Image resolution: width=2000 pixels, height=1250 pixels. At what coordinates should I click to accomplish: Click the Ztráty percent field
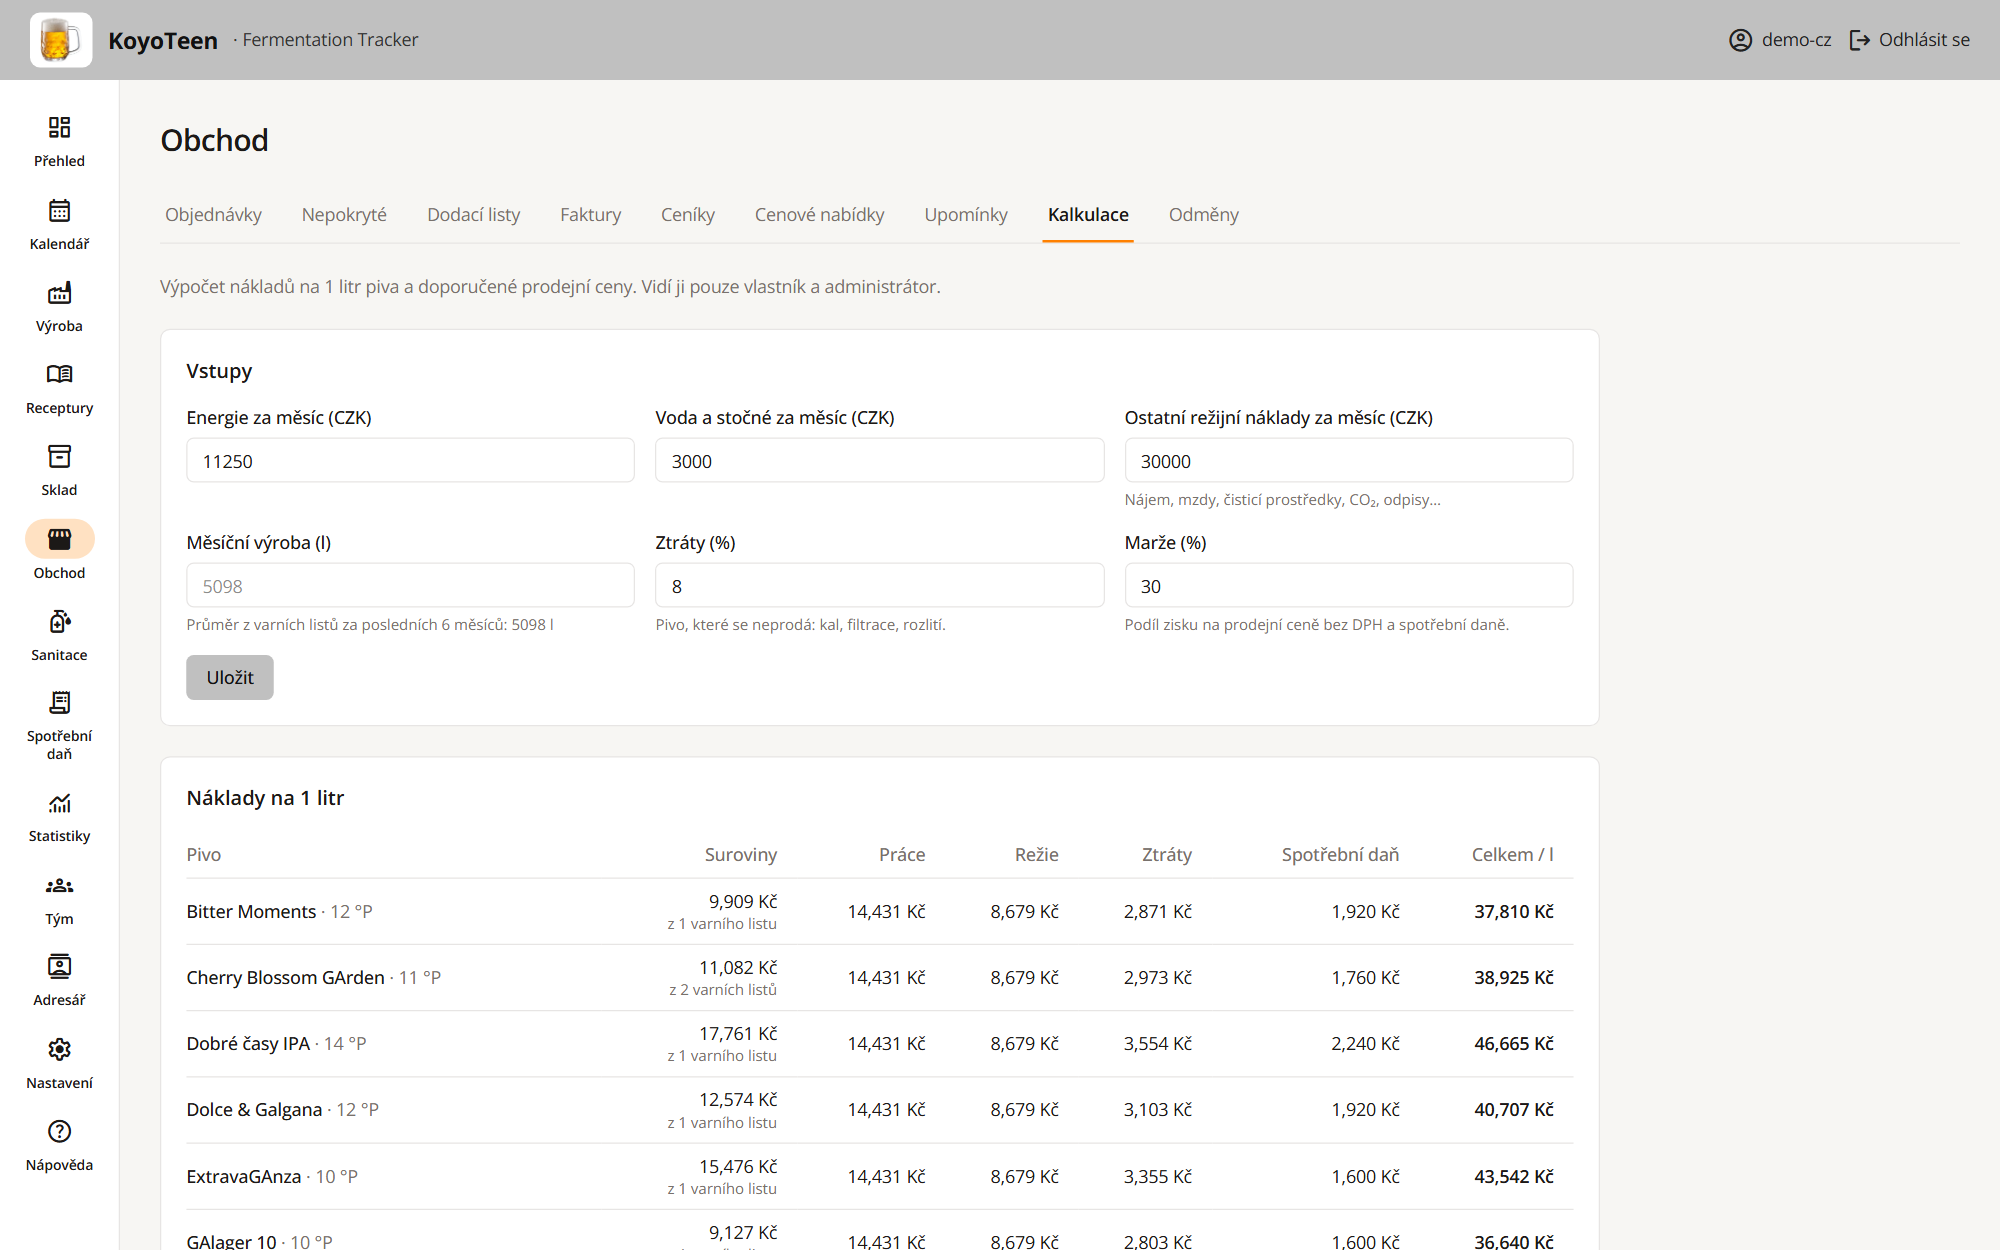879,586
